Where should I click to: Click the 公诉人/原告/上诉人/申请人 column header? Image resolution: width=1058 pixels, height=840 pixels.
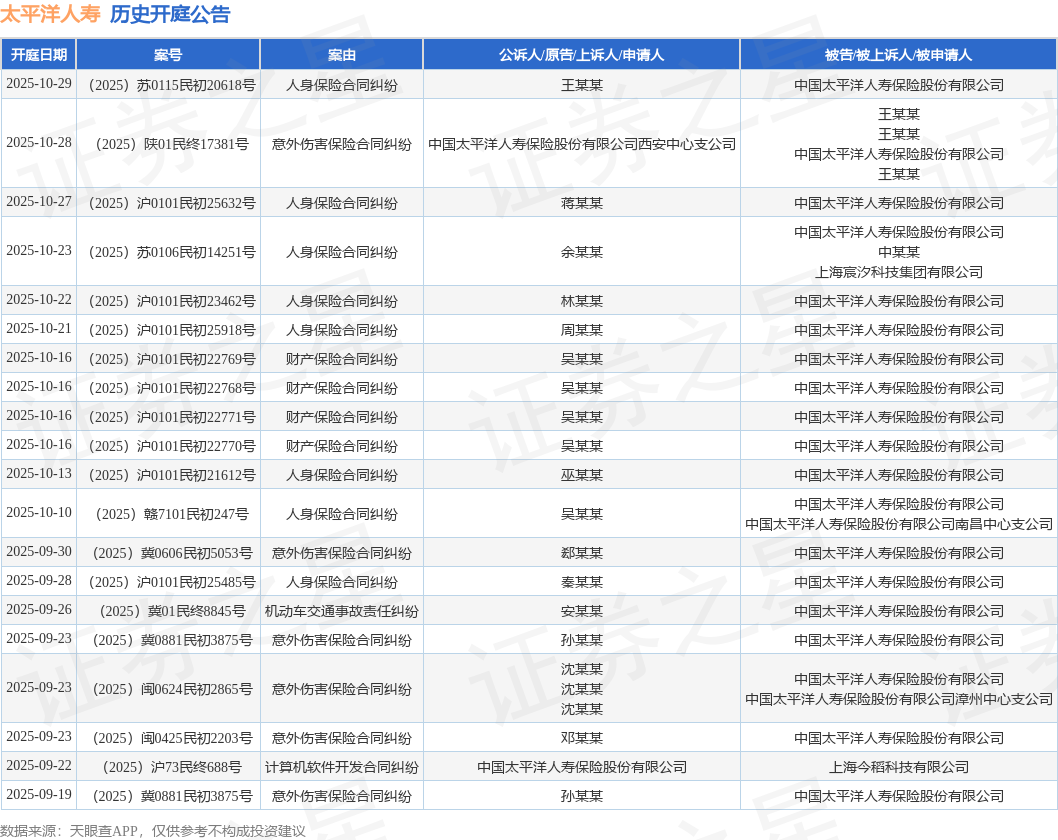582,55
